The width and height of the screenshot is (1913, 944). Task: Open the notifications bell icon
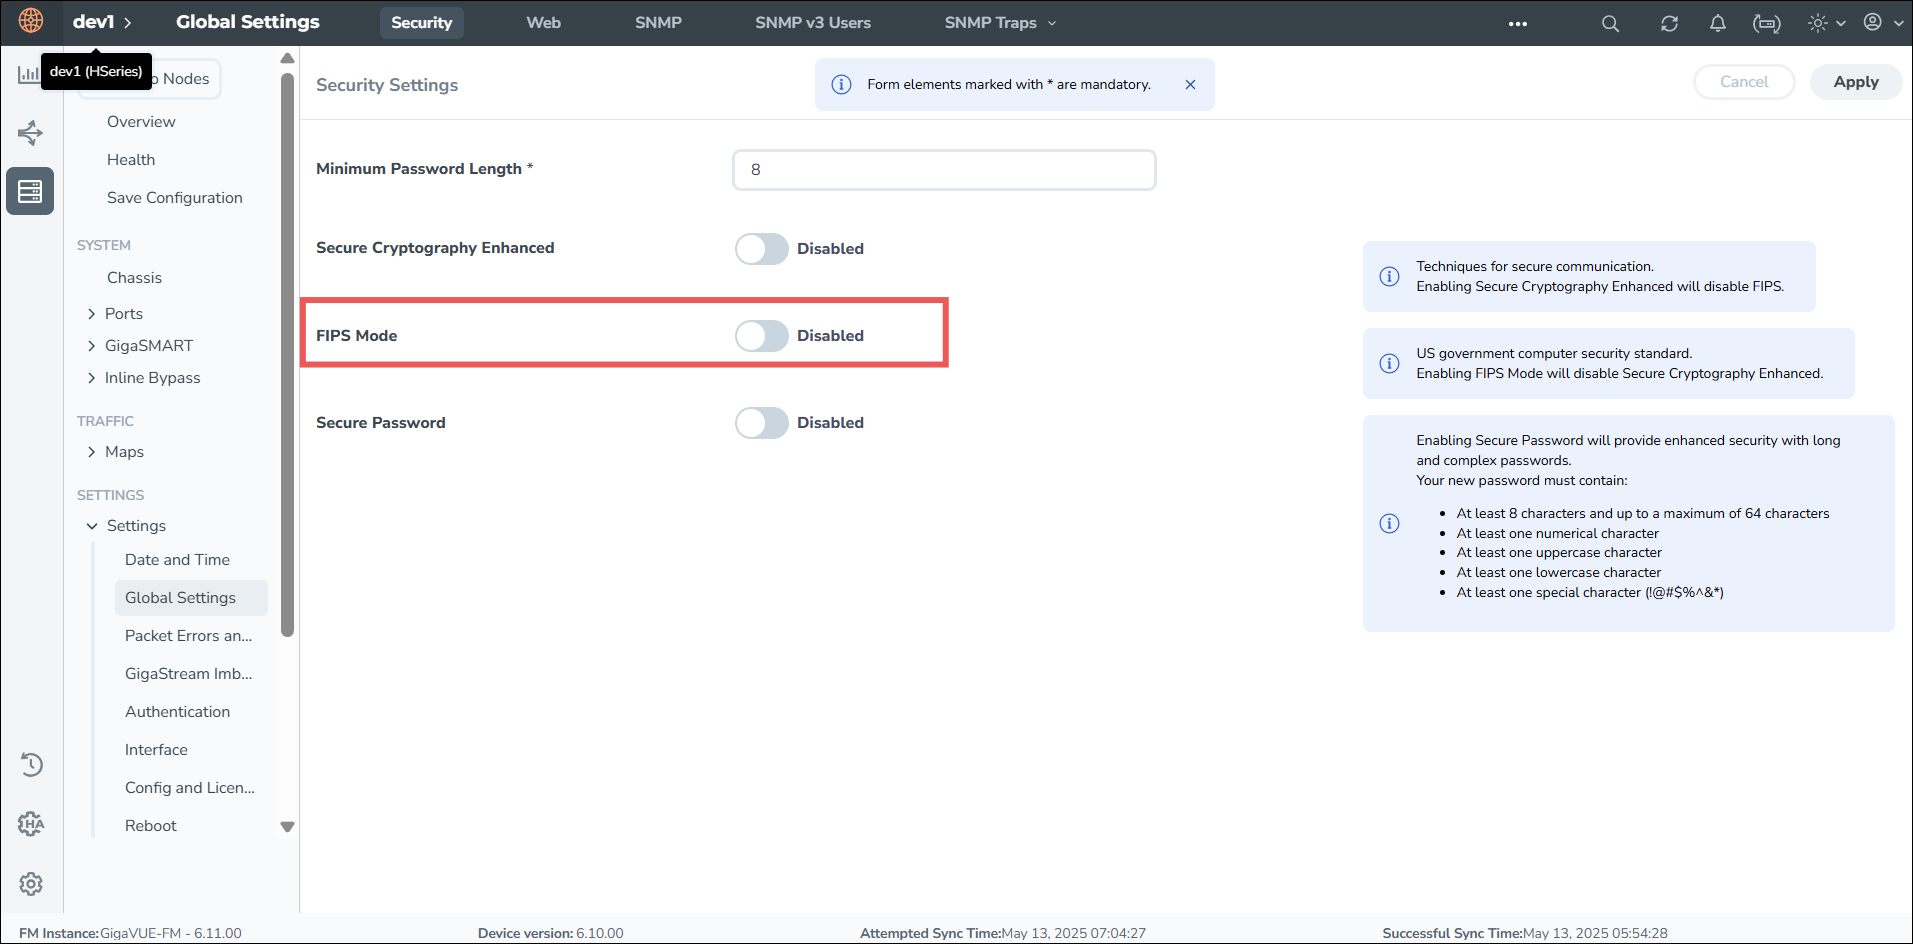[1717, 23]
